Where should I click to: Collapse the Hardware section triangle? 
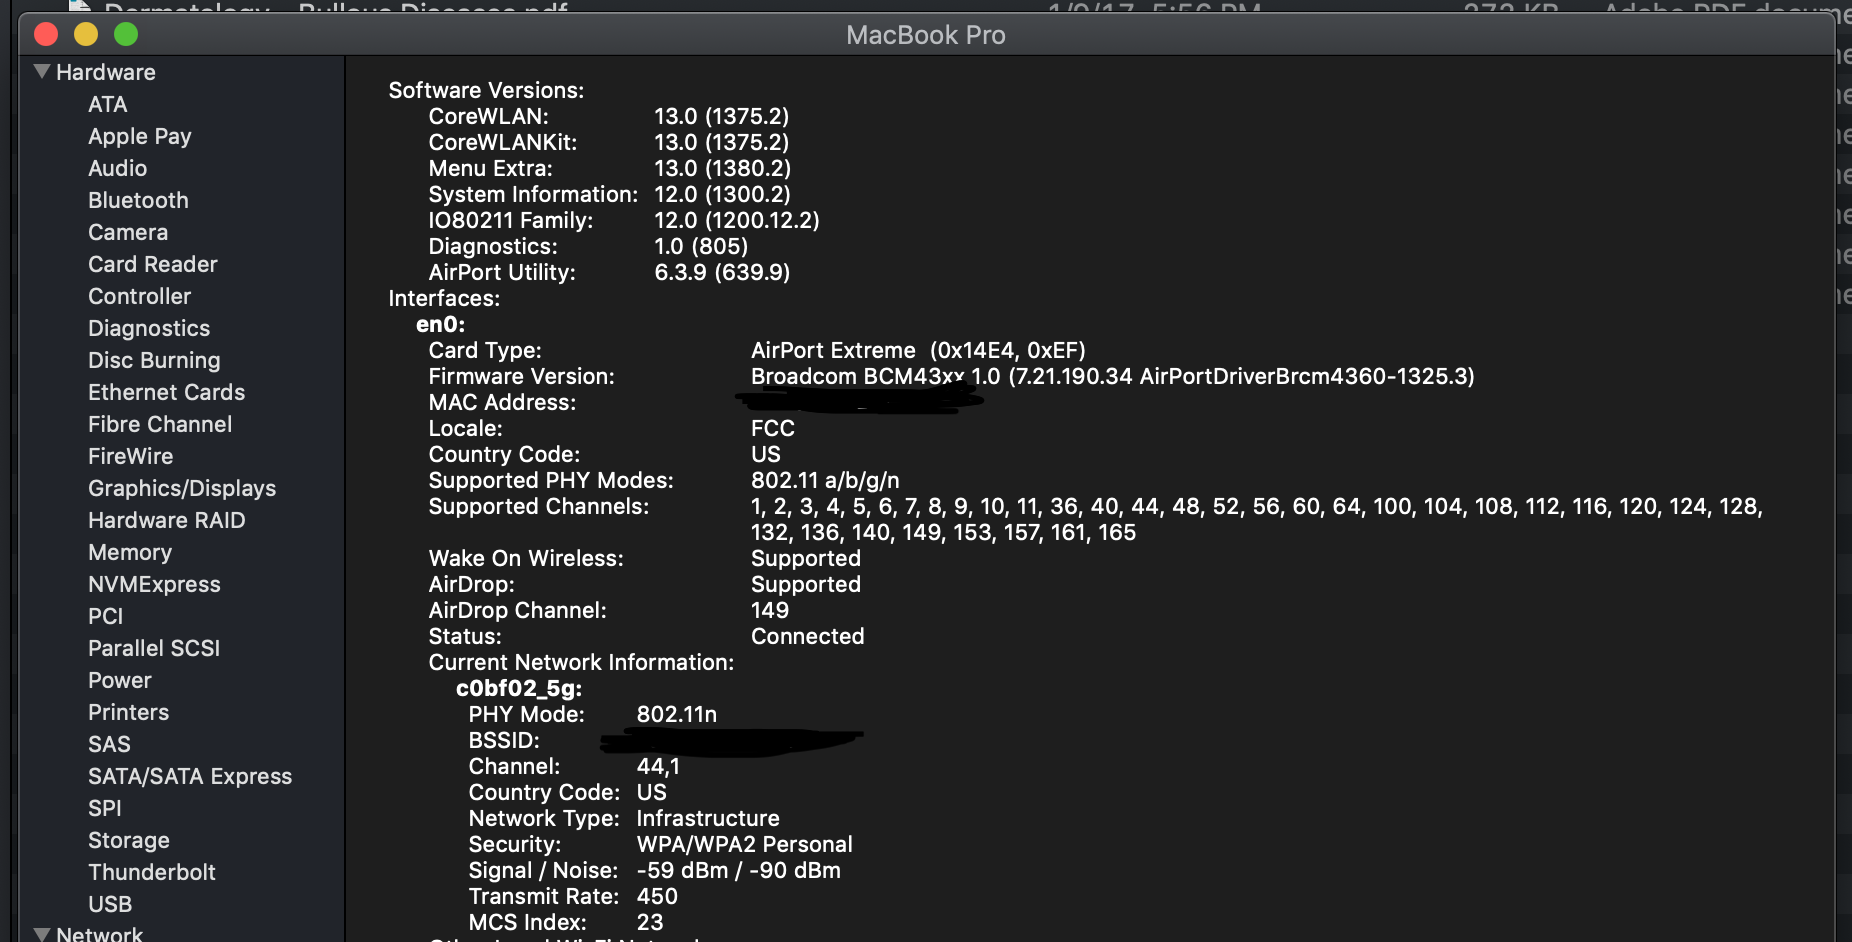click(42, 72)
